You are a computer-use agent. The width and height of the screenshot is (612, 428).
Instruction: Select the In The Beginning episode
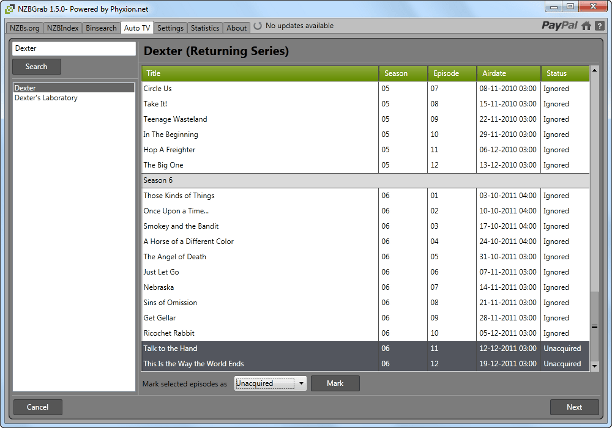click(x=365, y=134)
